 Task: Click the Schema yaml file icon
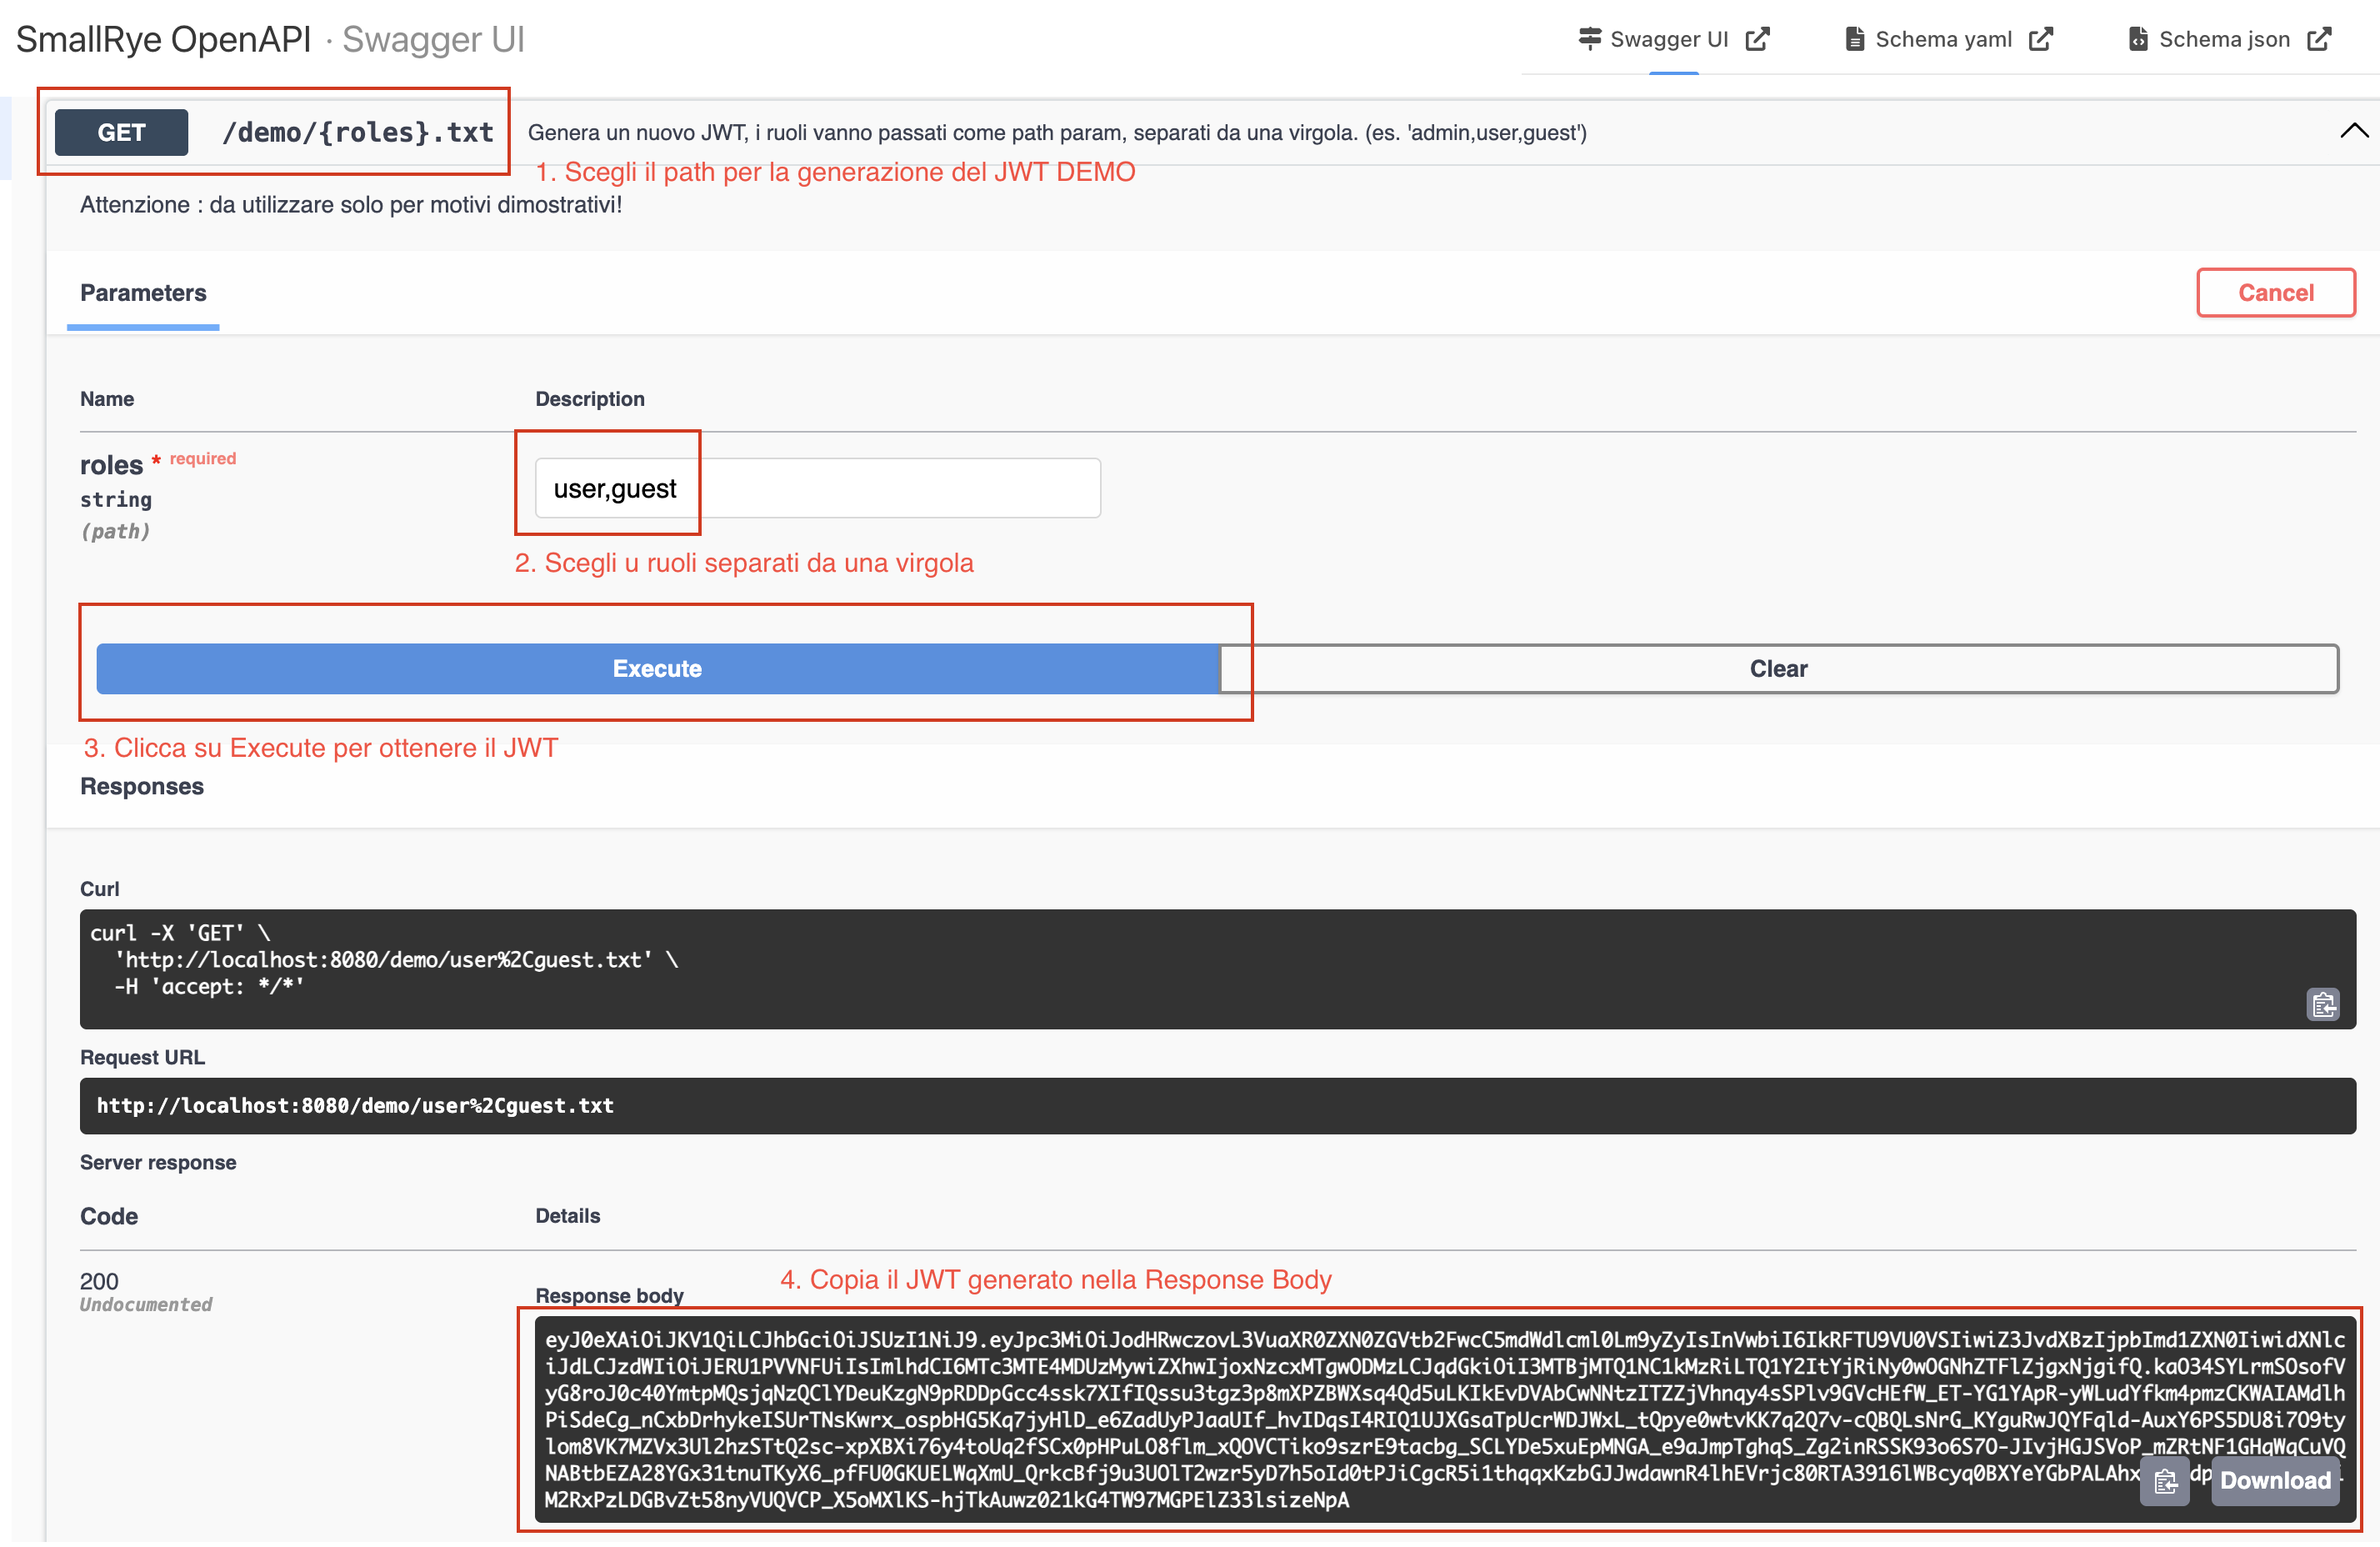1854,39
